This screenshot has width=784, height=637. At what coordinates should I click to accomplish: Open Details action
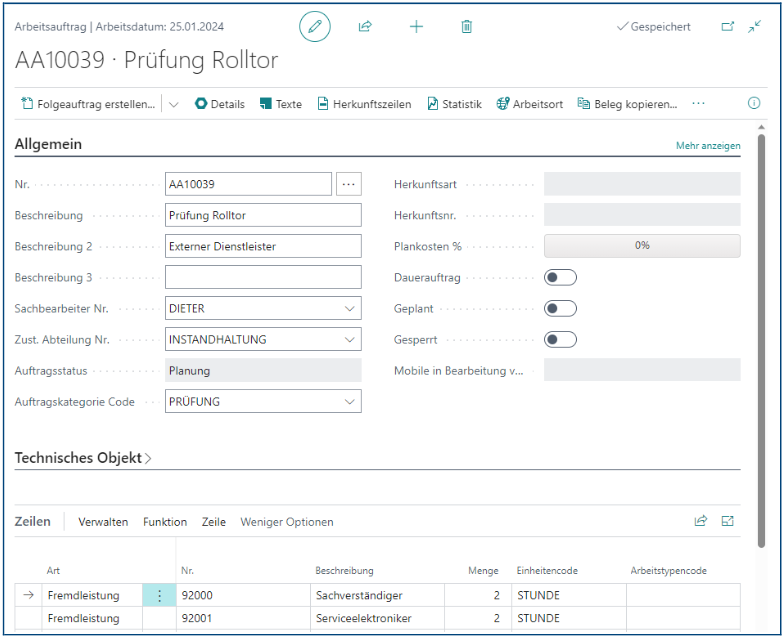(220, 104)
